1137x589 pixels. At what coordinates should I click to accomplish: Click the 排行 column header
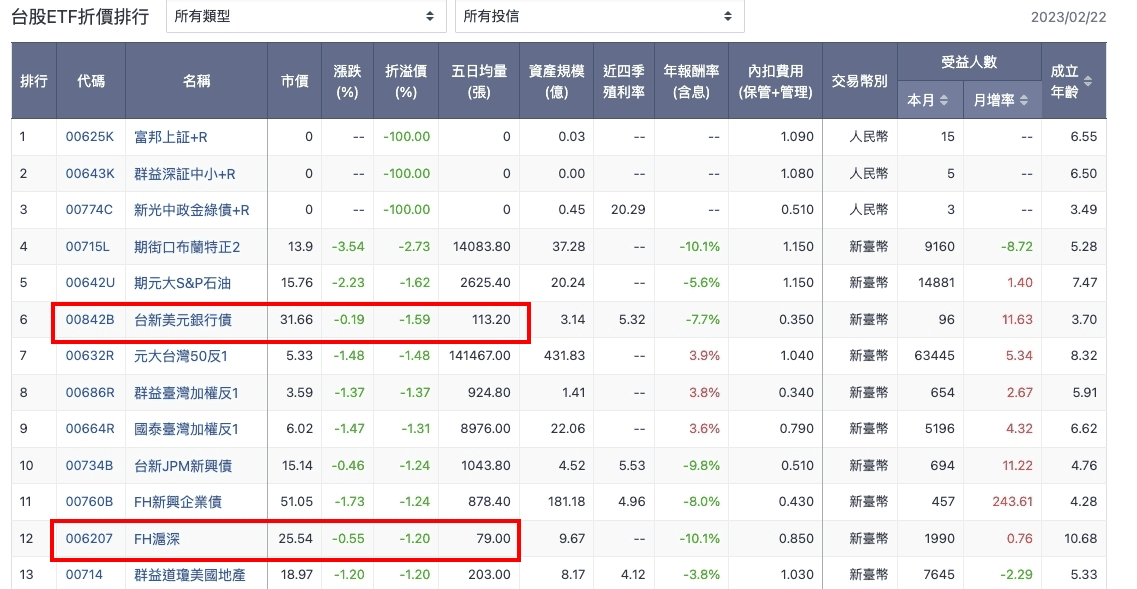click(x=33, y=81)
